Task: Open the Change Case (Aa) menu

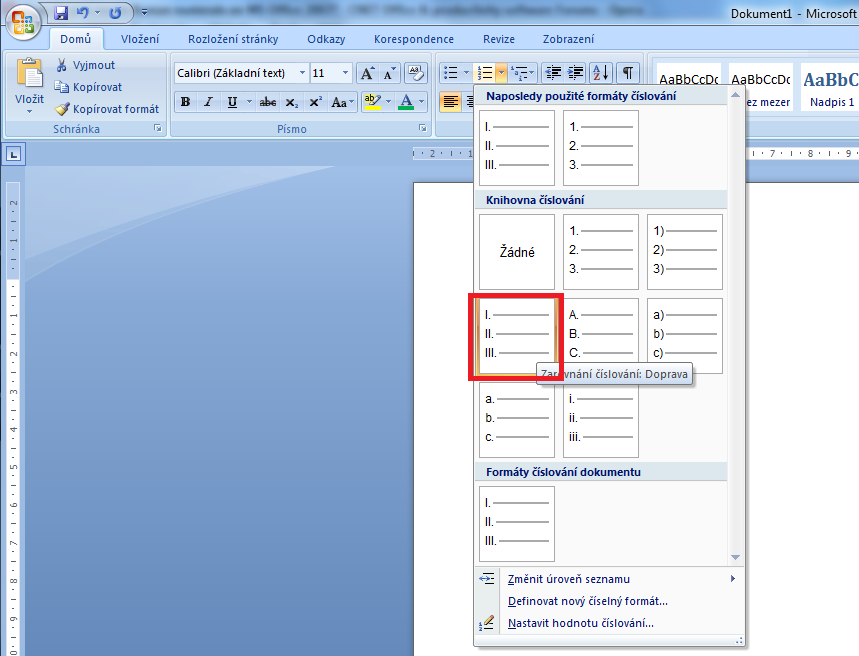Action: point(343,102)
